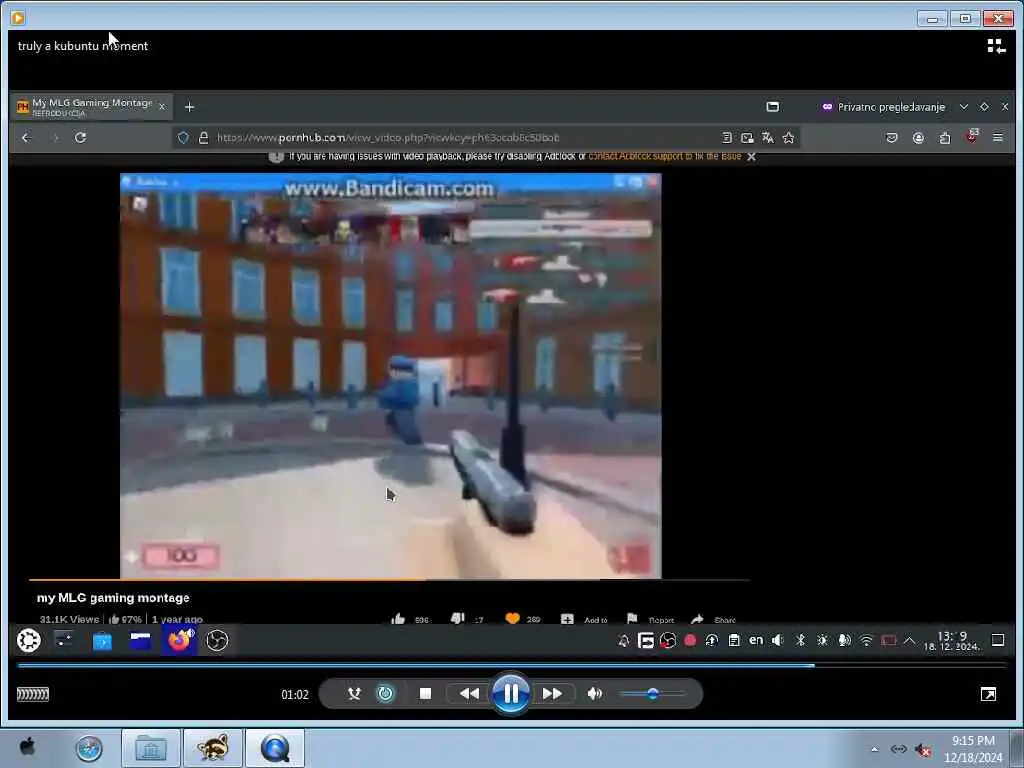This screenshot has width=1024, height=768.
Task: Open the KDE application launcher gear icon
Action: 28,641
